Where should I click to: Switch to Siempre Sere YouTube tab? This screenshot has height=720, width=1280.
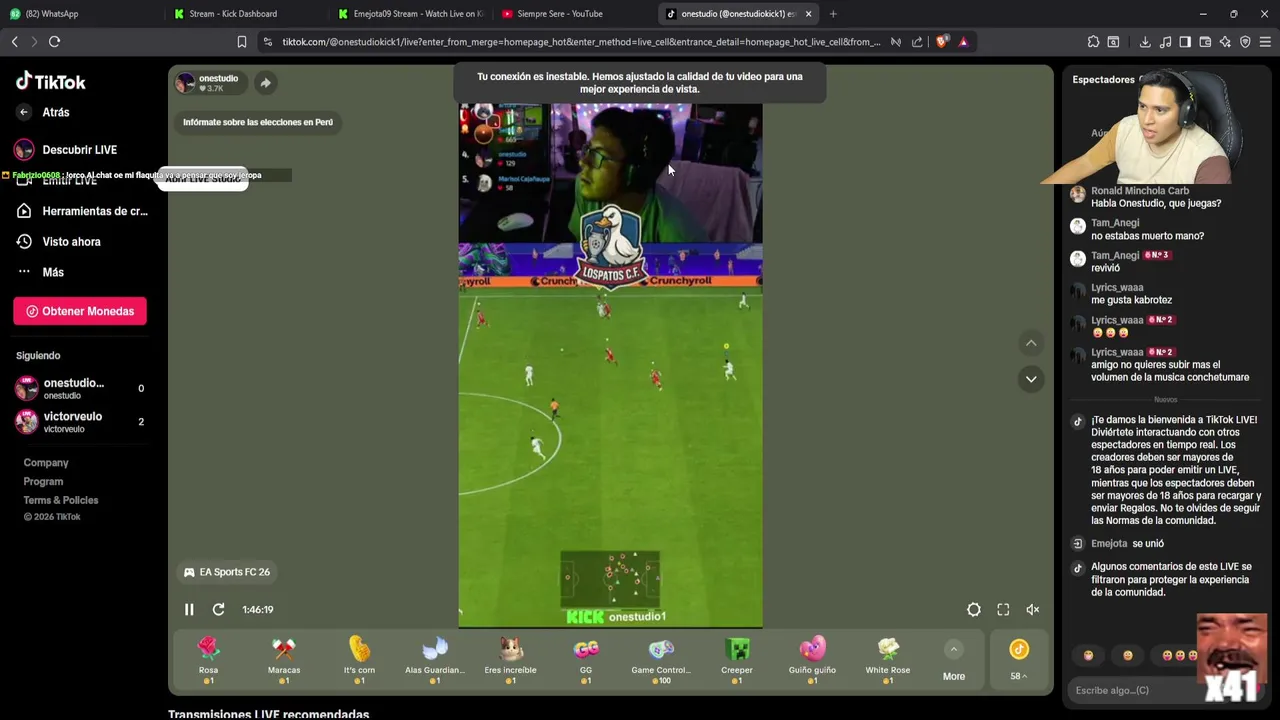click(x=574, y=14)
